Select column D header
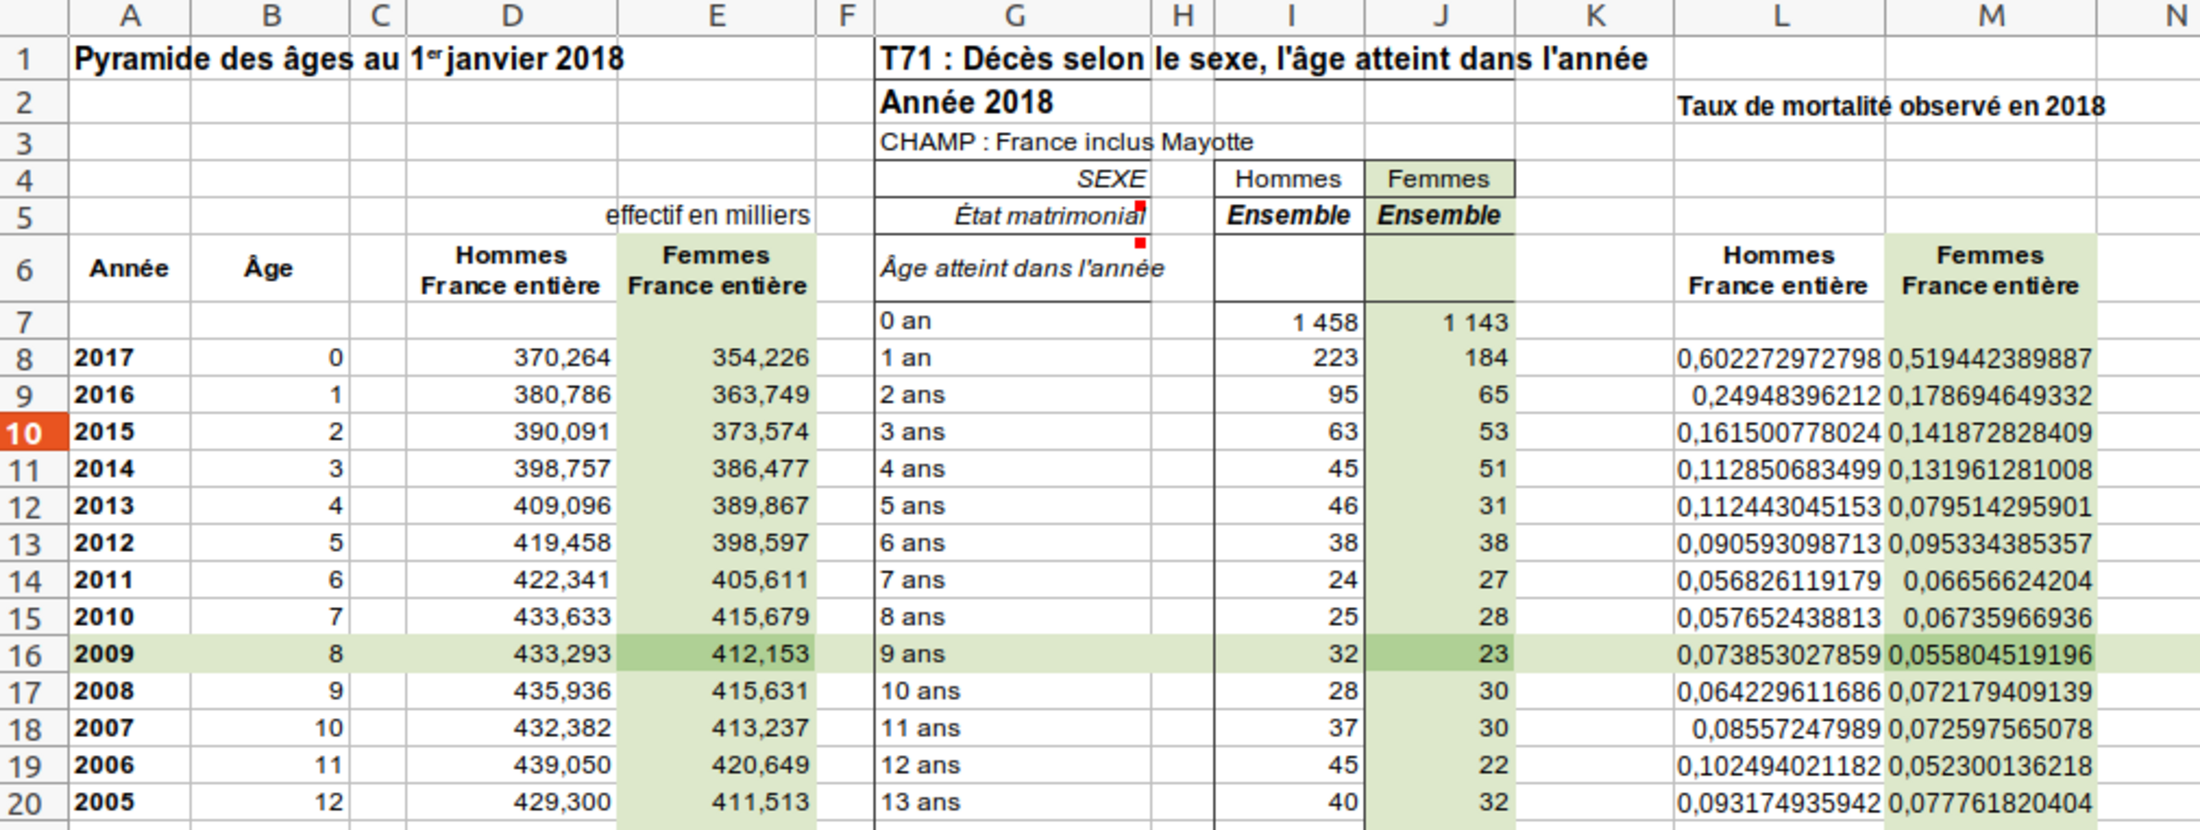2200x830 pixels. [511, 16]
